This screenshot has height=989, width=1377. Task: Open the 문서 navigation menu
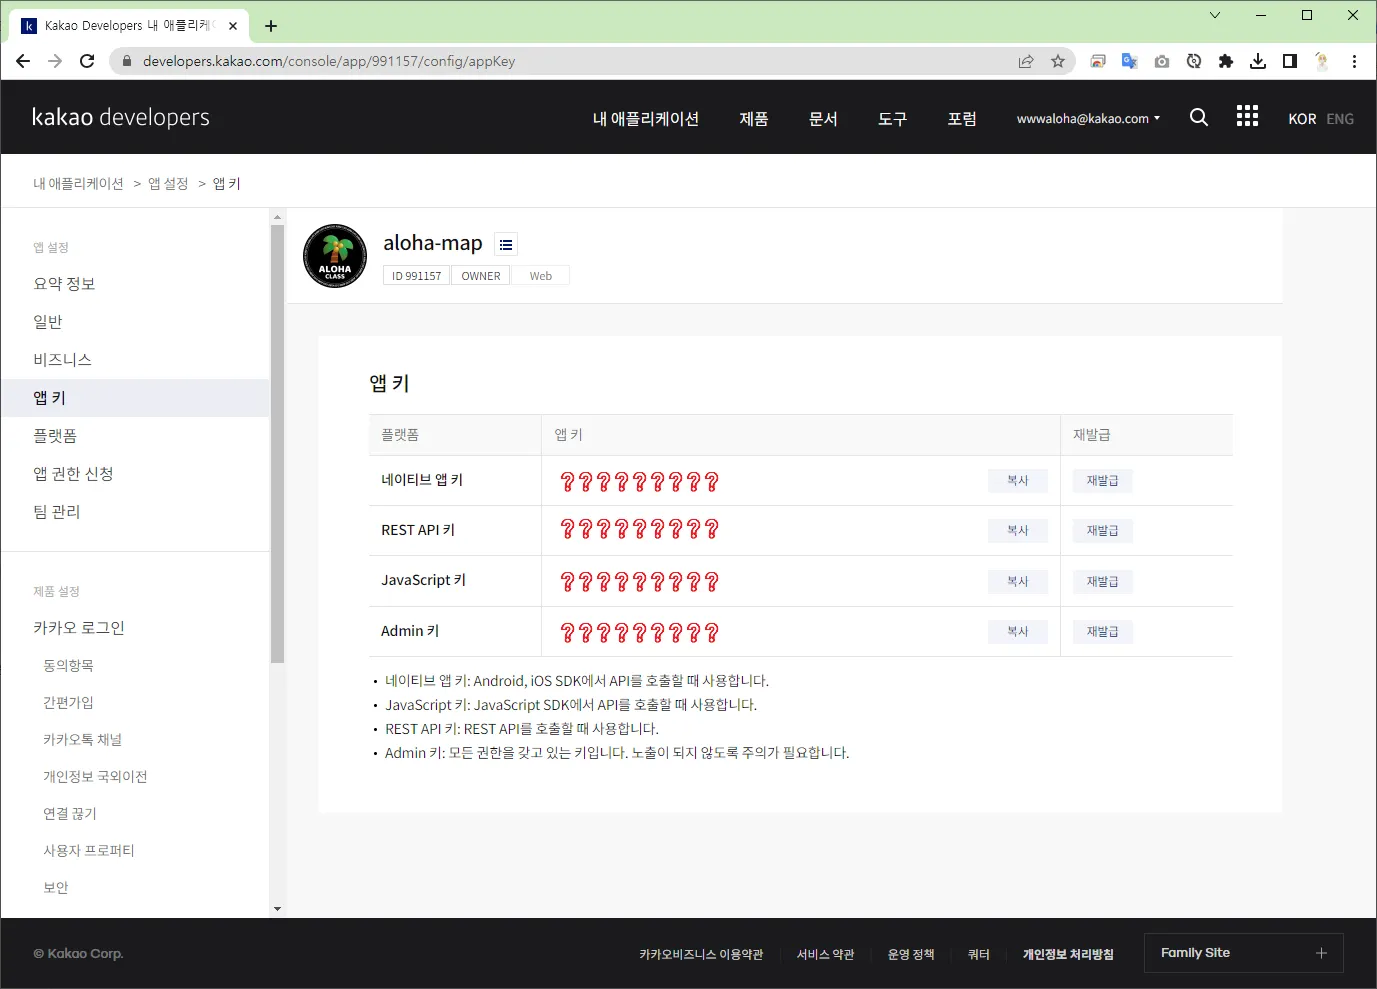coord(823,118)
